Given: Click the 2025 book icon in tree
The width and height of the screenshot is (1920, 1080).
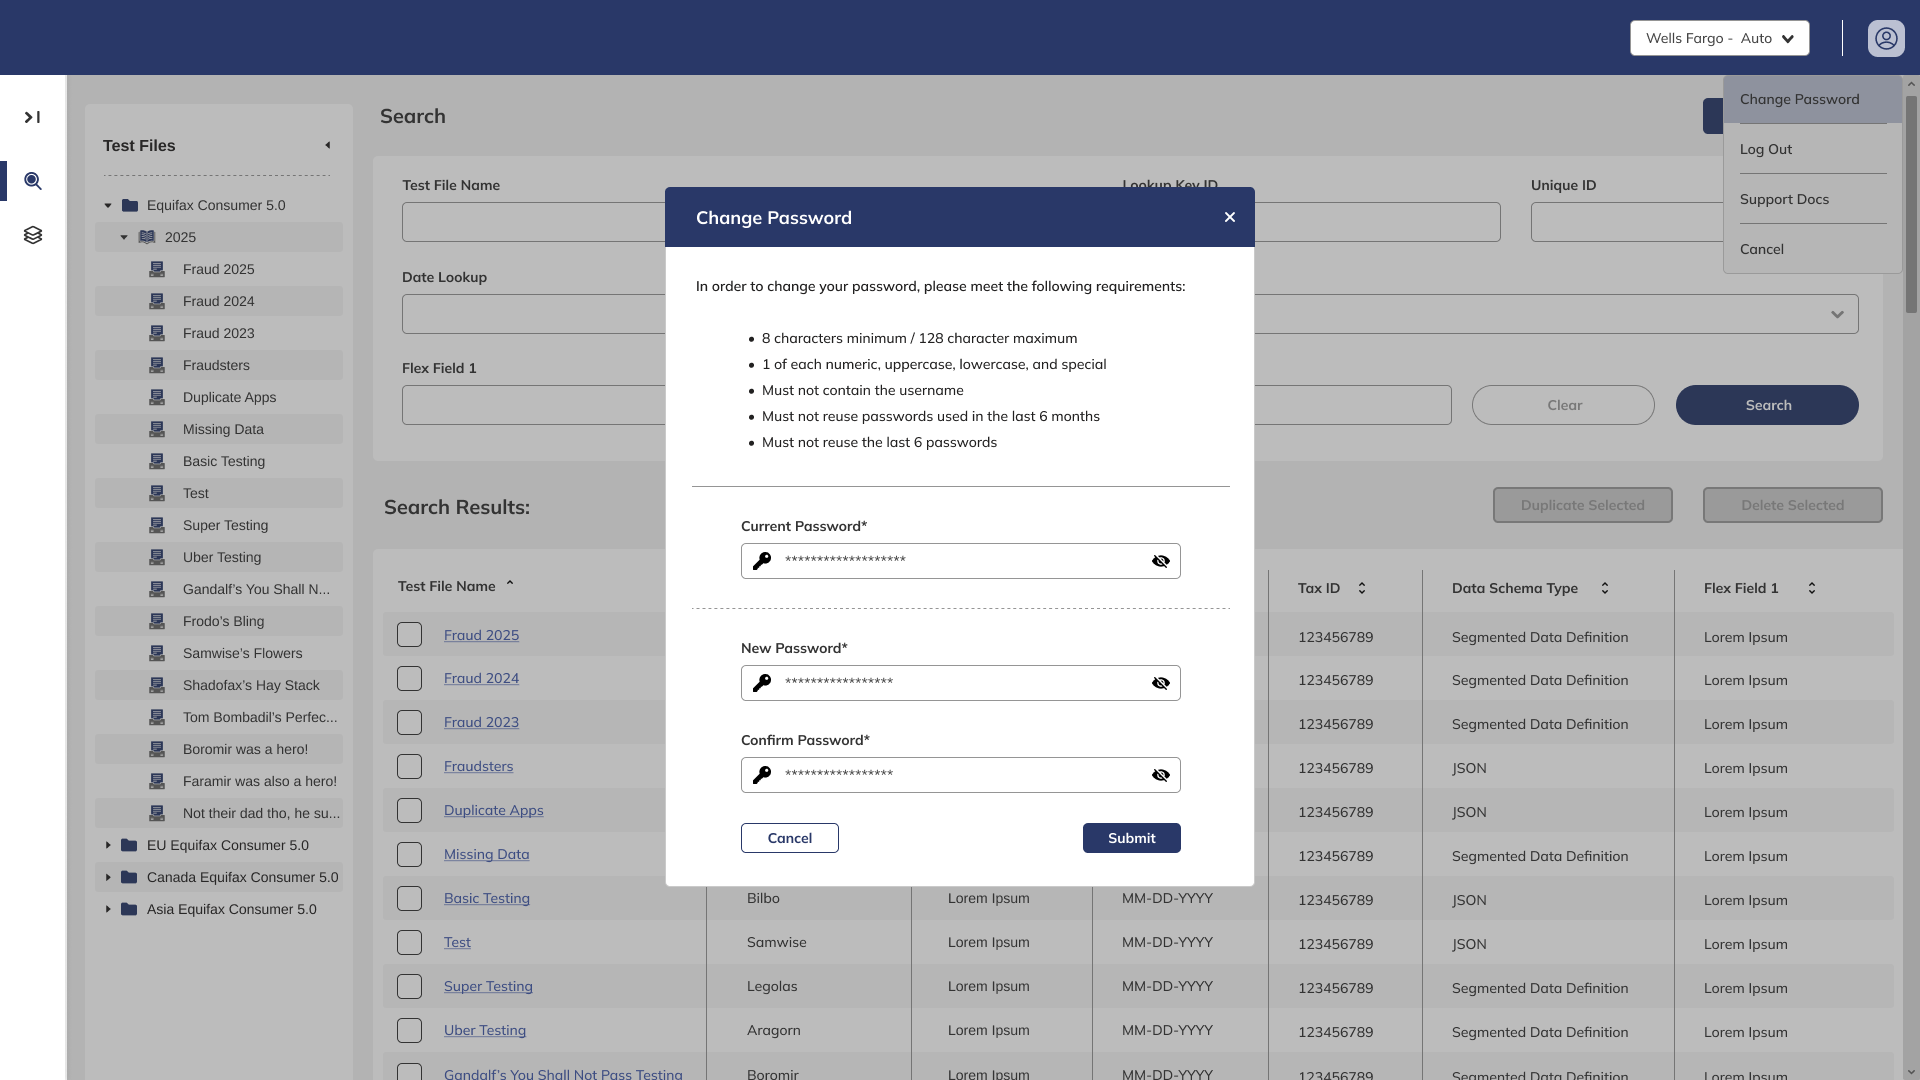Looking at the screenshot, I should click(147, 237).
